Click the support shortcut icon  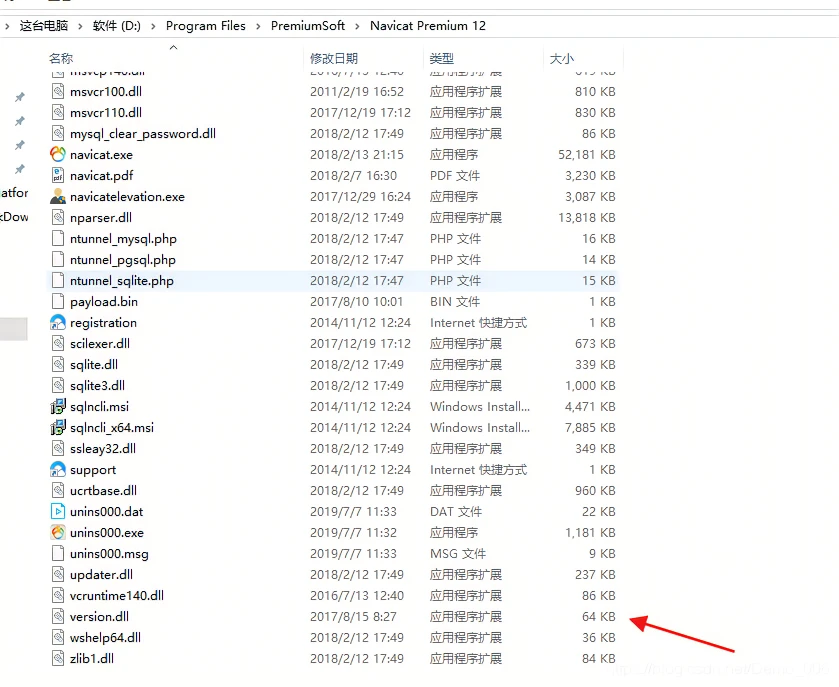click(58, 469)
